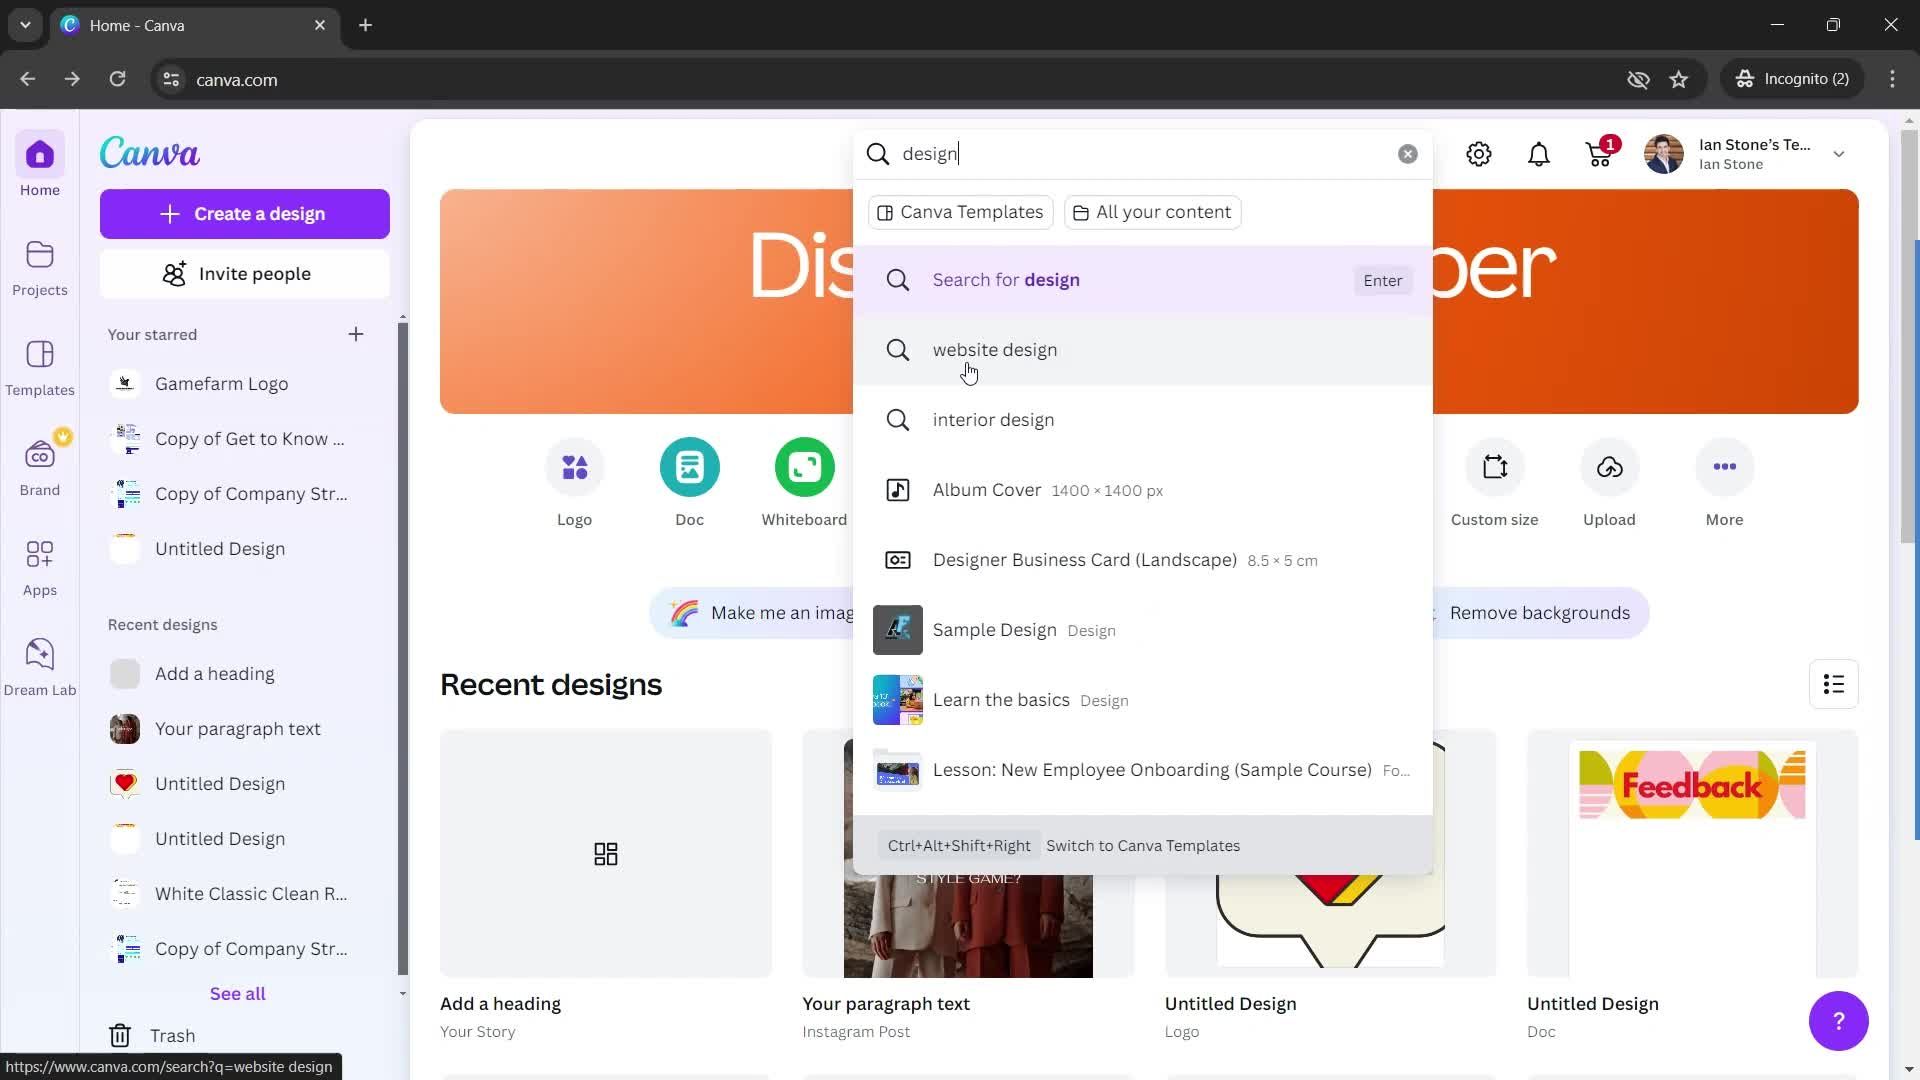
Task: View site information icon in address bar
Action: 171,79
